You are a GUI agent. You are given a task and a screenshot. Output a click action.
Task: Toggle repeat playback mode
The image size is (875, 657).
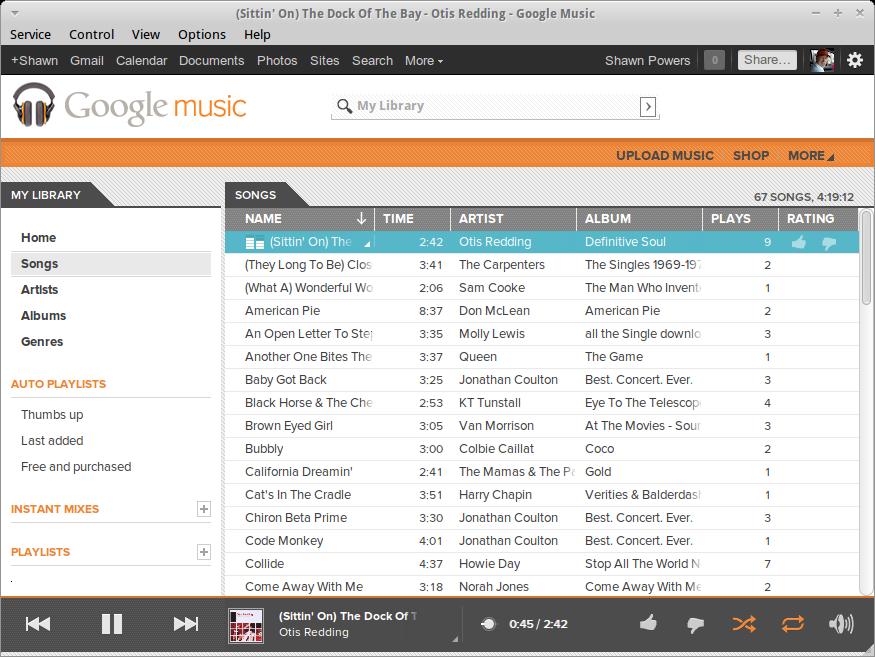[792, 624]
